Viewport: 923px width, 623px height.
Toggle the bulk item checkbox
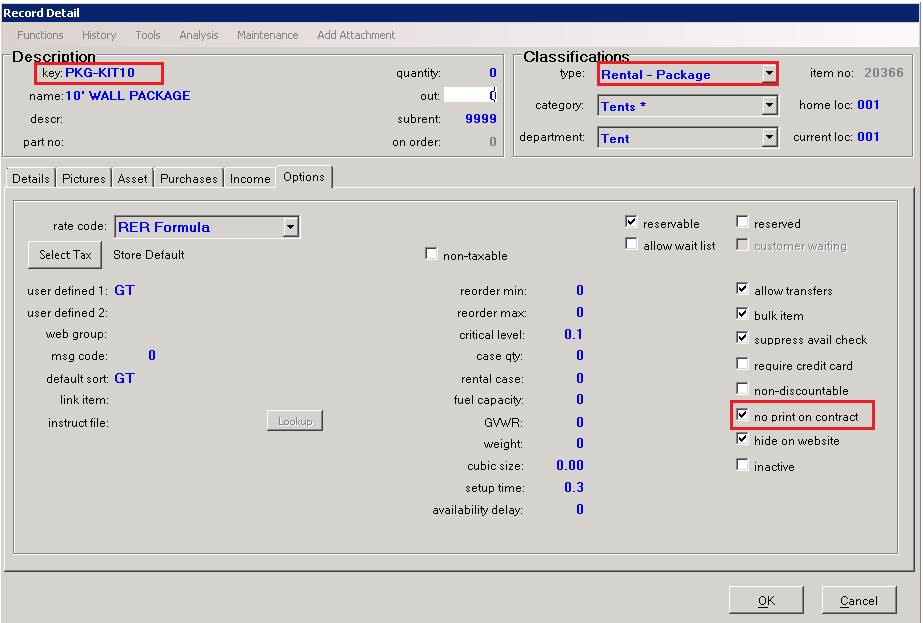742,315
